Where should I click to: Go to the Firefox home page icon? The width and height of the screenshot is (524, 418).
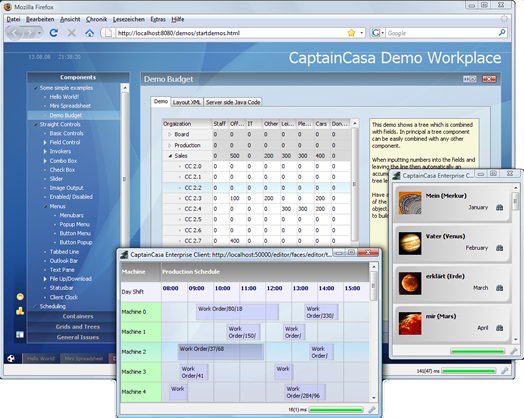coord(89,33)
